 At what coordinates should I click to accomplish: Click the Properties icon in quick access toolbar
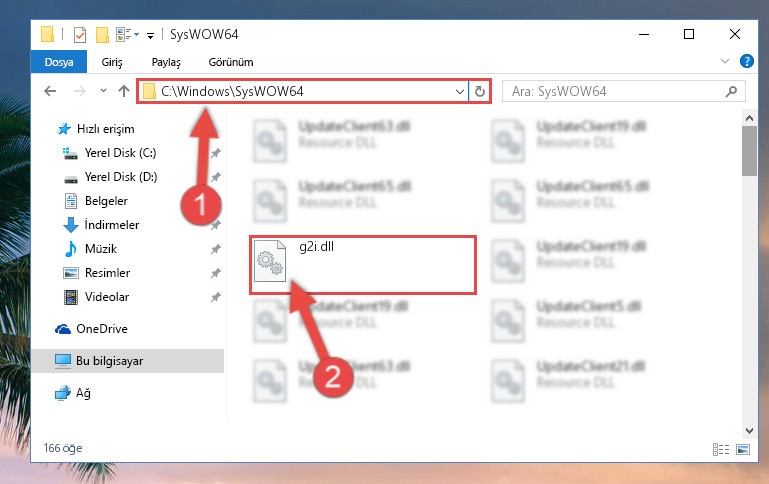click(x=79, y=35)
